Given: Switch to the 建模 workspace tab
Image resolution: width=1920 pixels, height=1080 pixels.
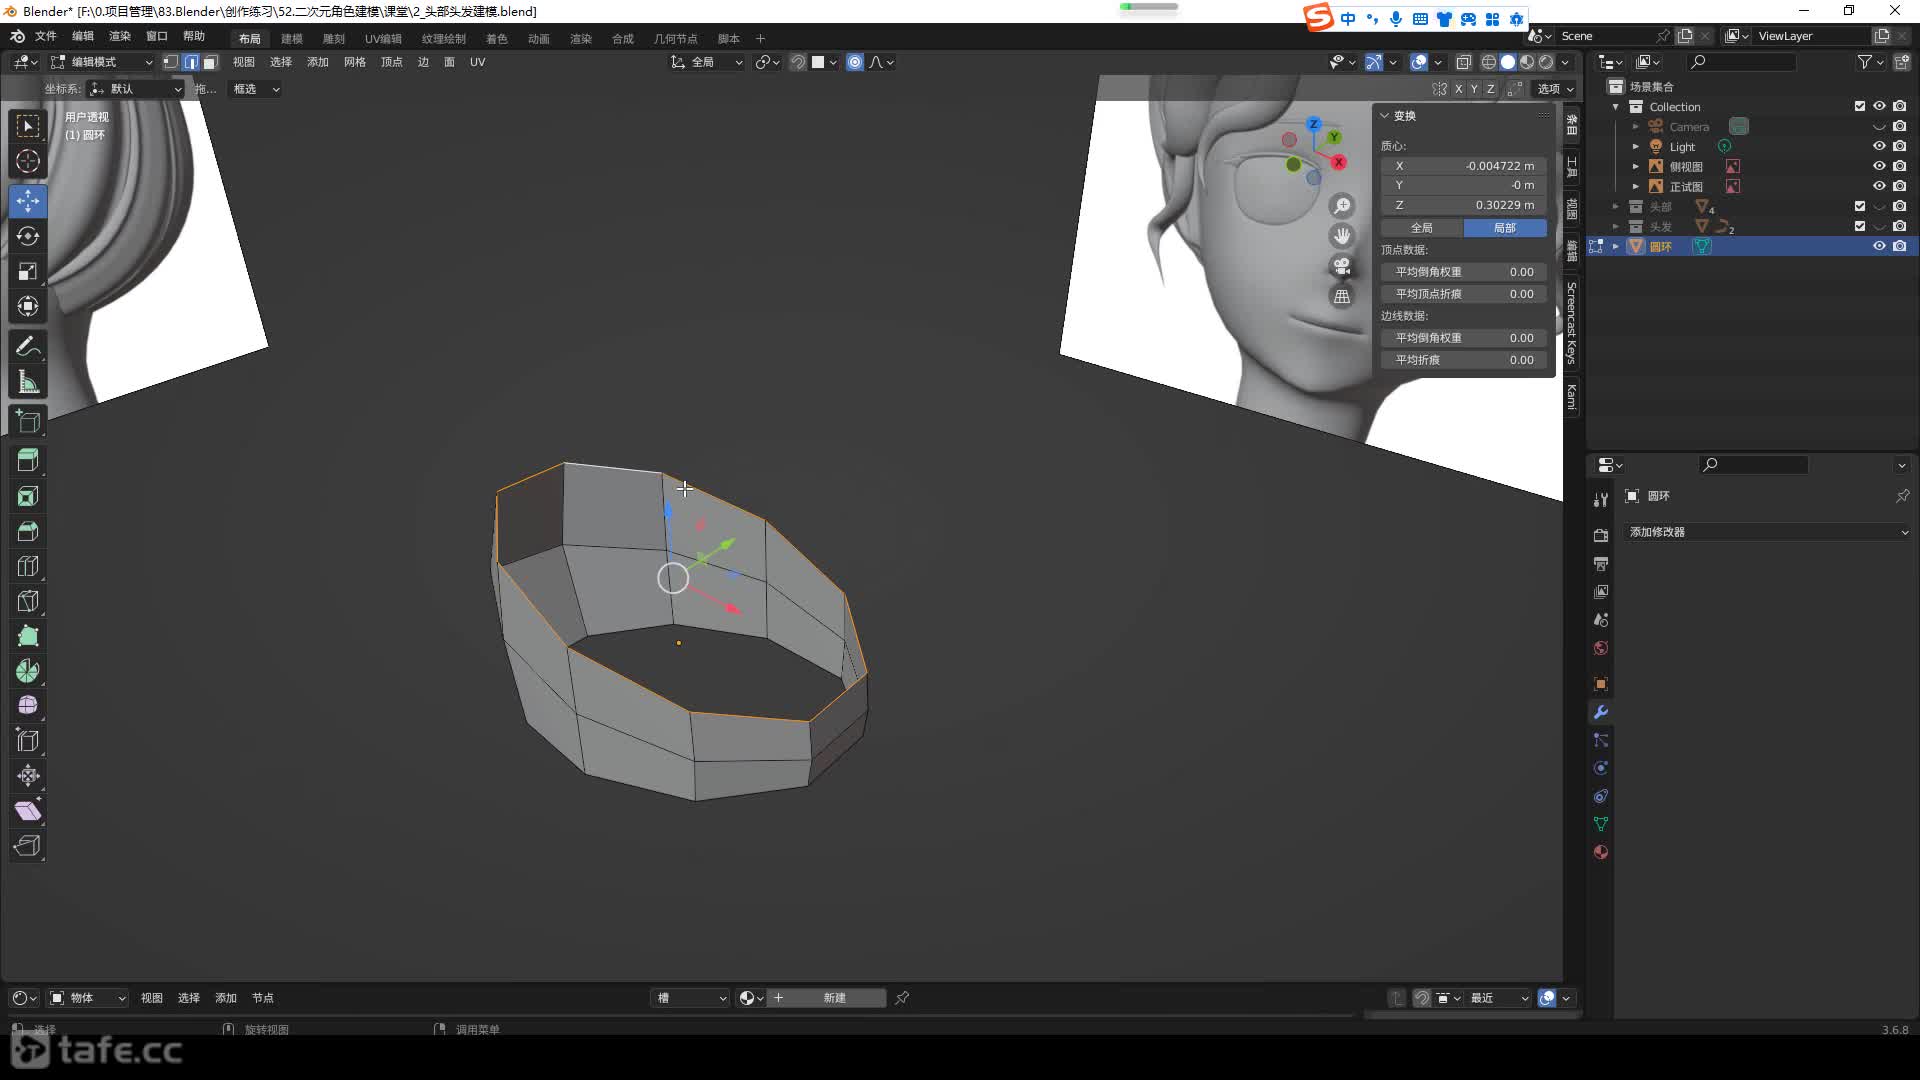Looking at the screenshot, I should 292,38.
